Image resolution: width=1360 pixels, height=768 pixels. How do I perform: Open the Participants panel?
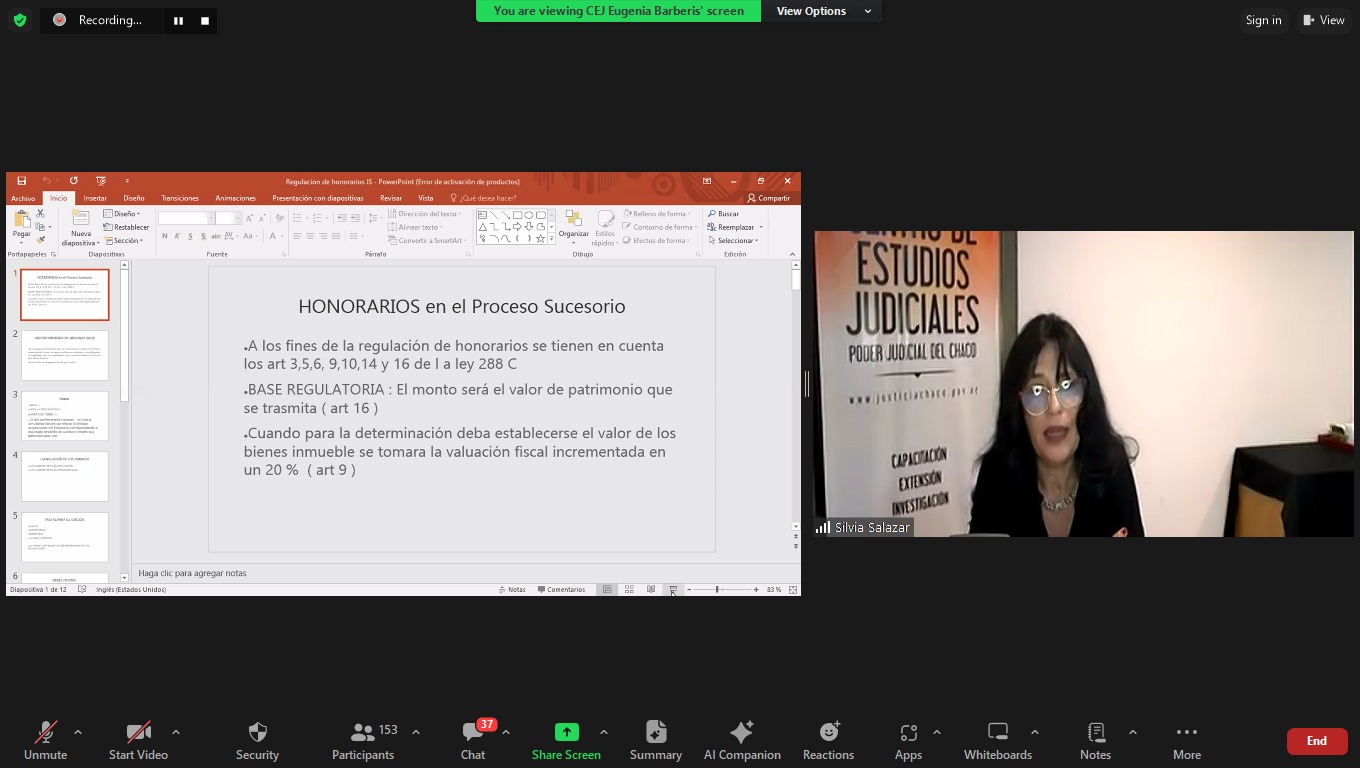(x=363, y=741)
